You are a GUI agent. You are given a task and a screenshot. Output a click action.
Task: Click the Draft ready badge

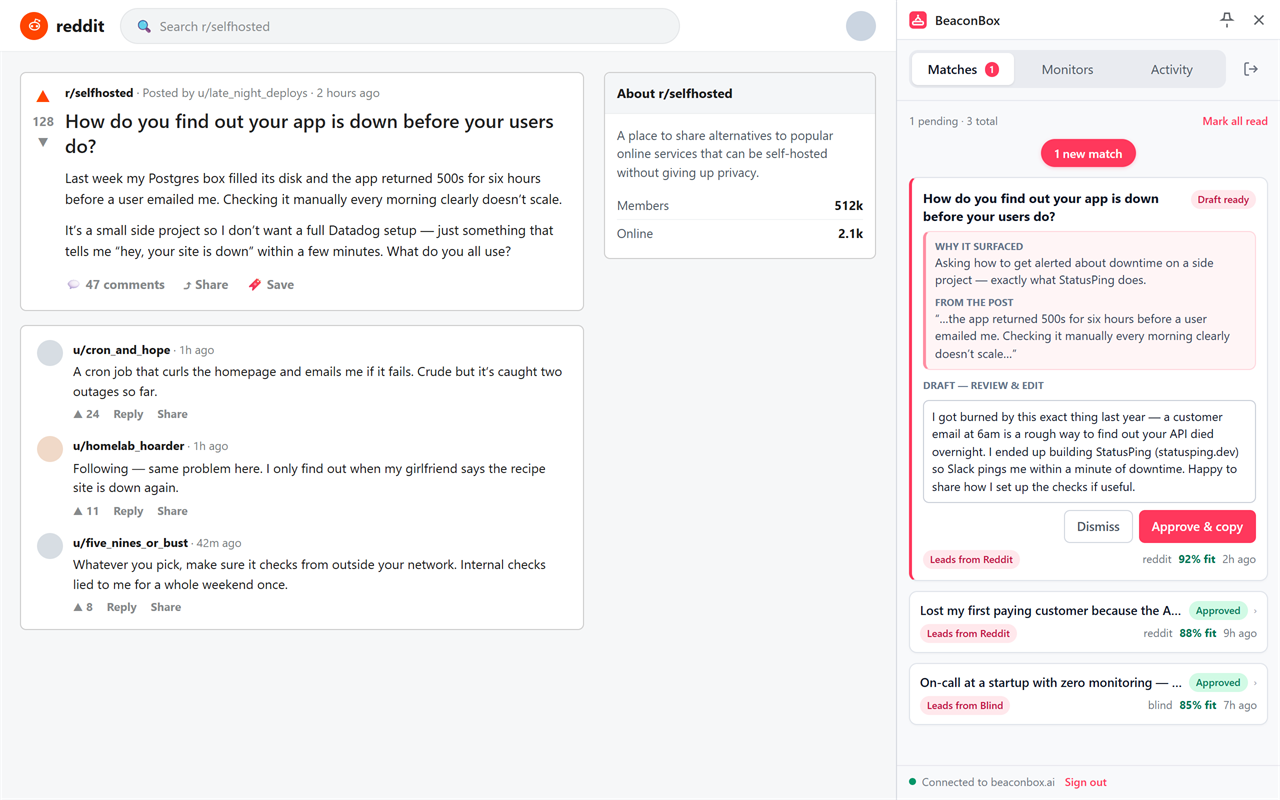coord(1223,199)
